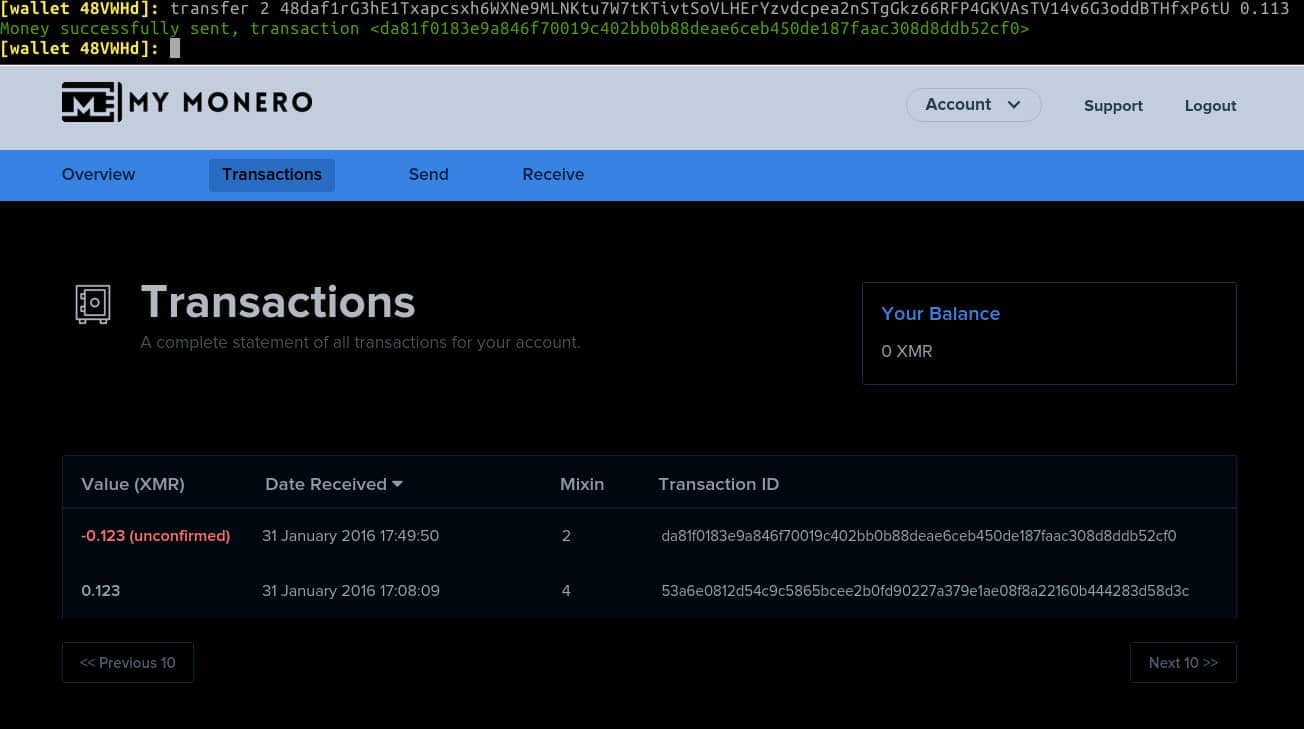Image resolution: width=1304 pixels, height=729 pixels.
Task: Click the Mixin column header
Action: [x=582, y=484]
